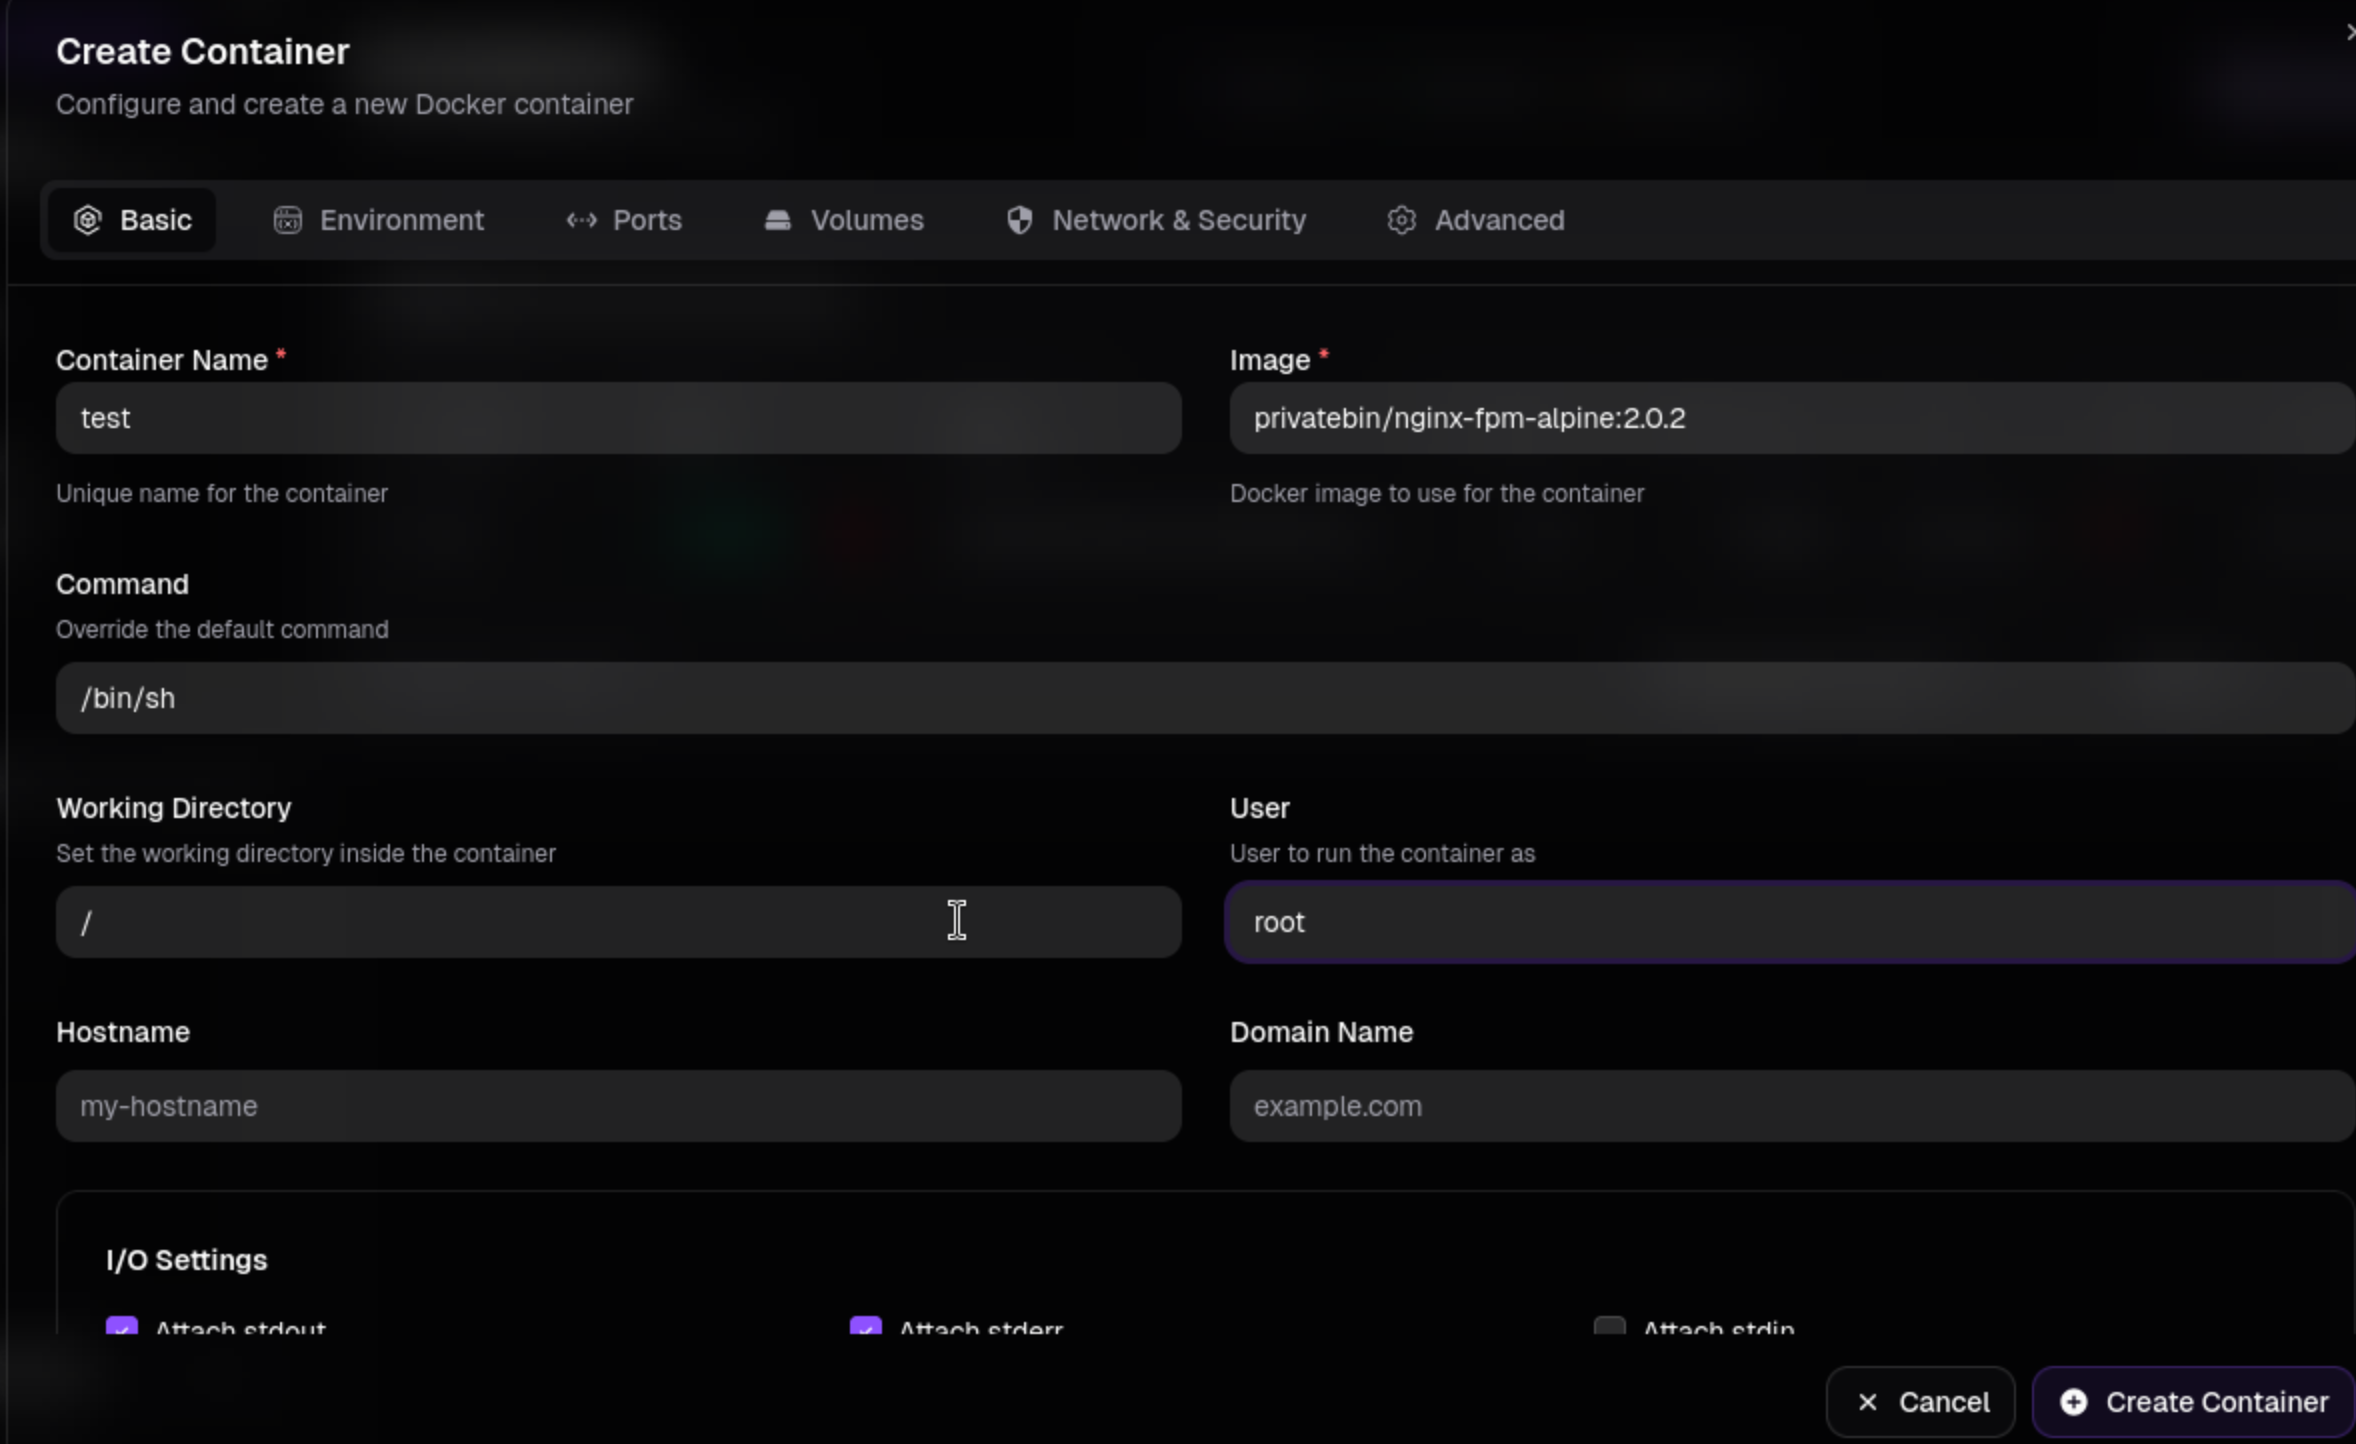Viewport: 2356px width, 1444px height.
Task: Focus the Container Name field containing test
Action: [x=618, y=418]
